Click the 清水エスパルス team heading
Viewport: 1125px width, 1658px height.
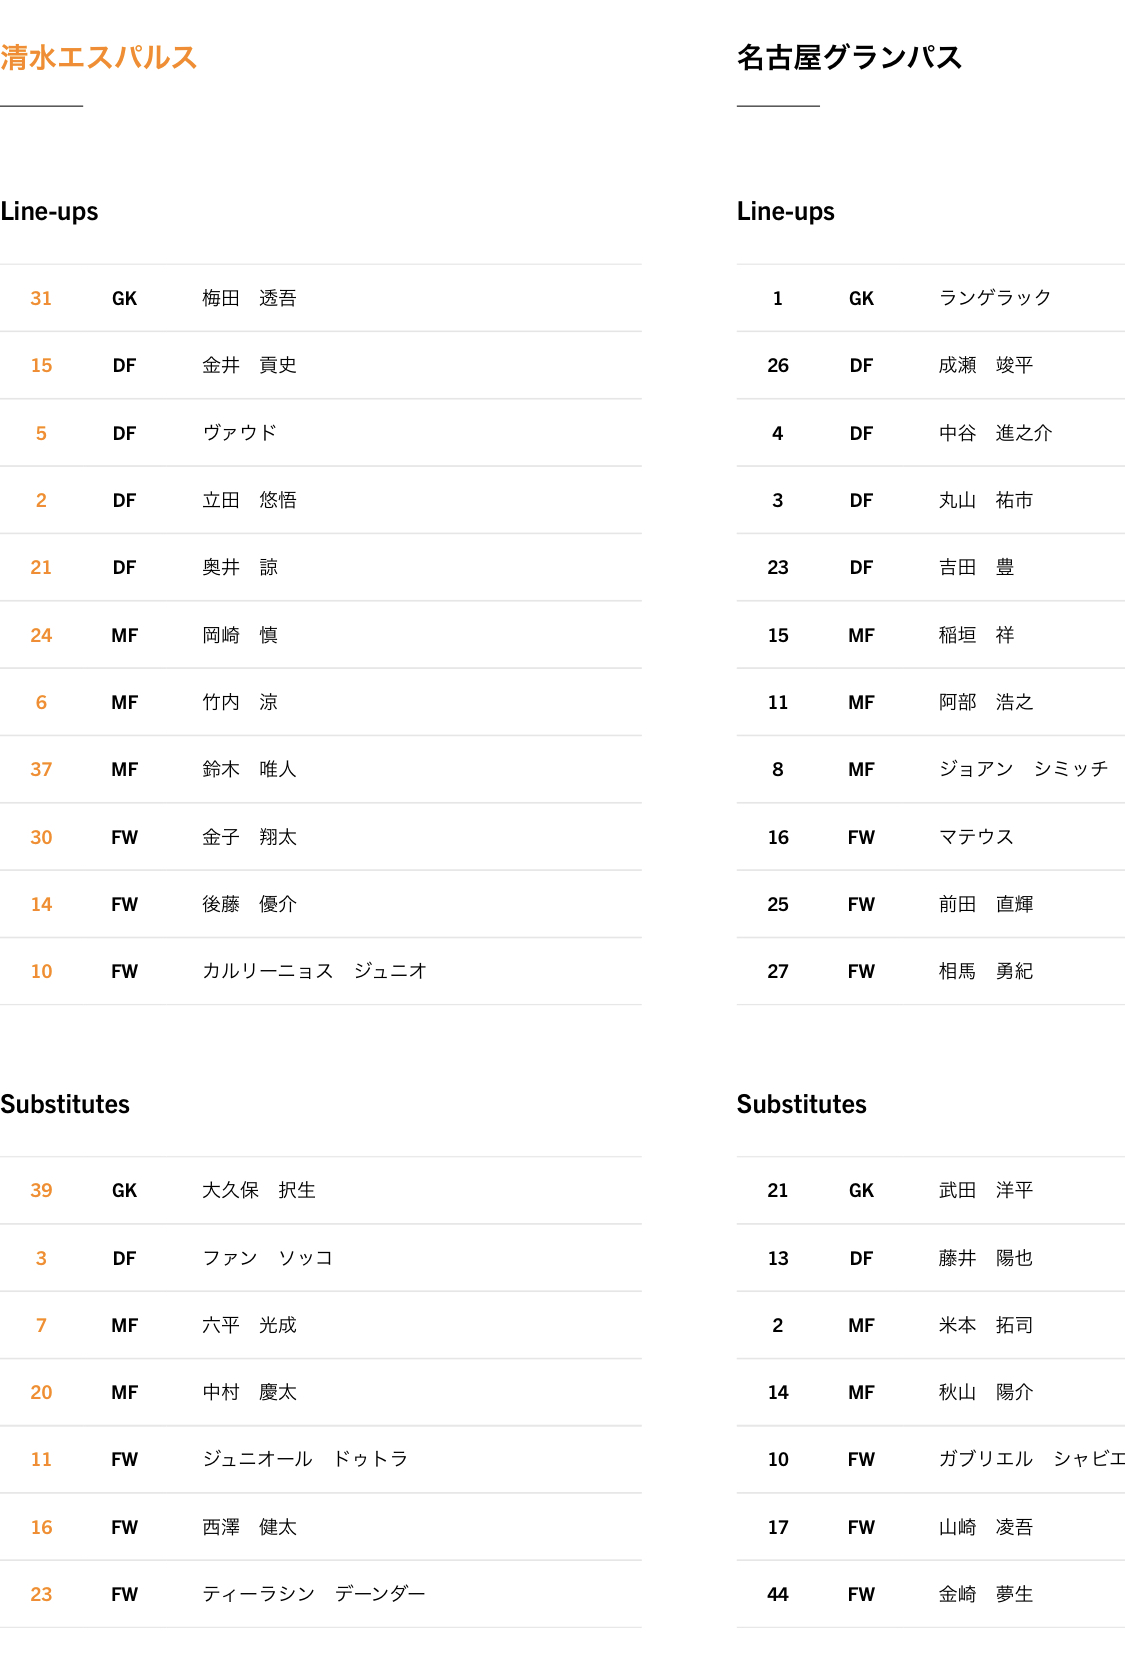click(x=98, y=58)
